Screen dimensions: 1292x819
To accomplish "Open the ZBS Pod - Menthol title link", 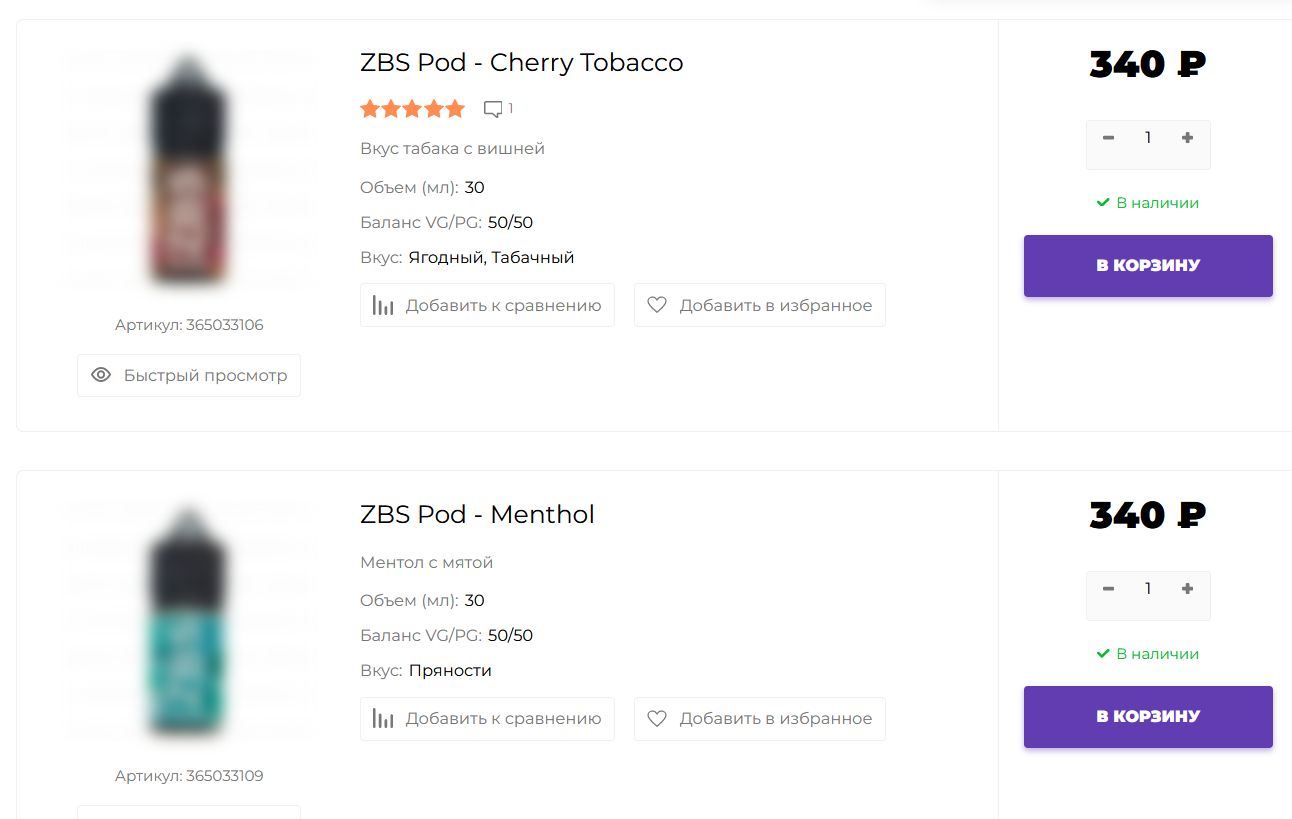I will 477,514.
